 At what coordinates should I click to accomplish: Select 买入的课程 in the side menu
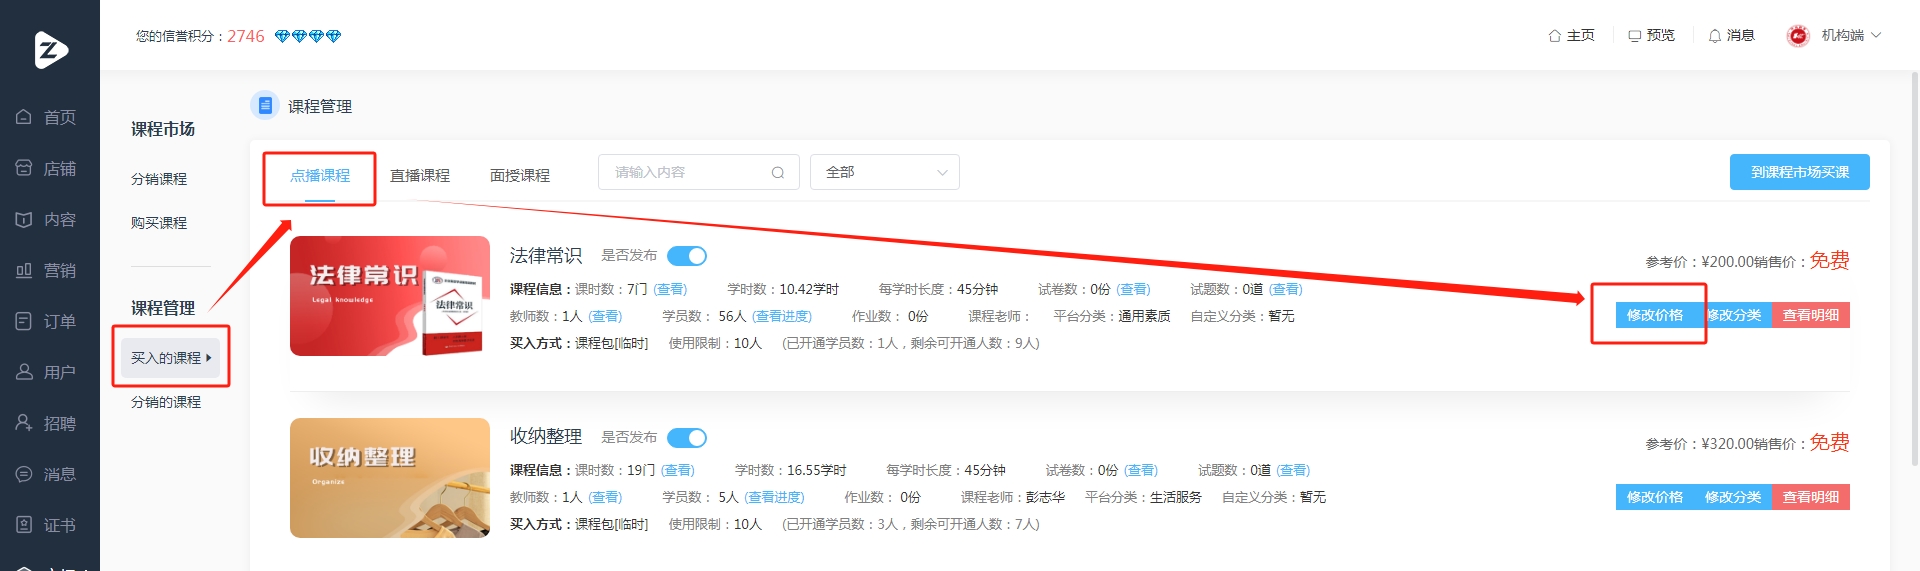point(170,357)
